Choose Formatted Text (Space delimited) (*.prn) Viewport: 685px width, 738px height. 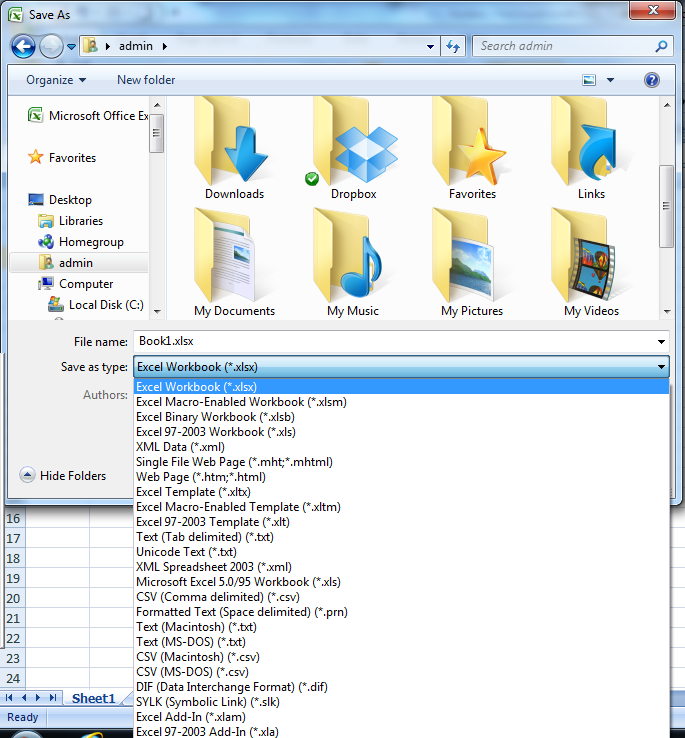(x=401, y=612)
